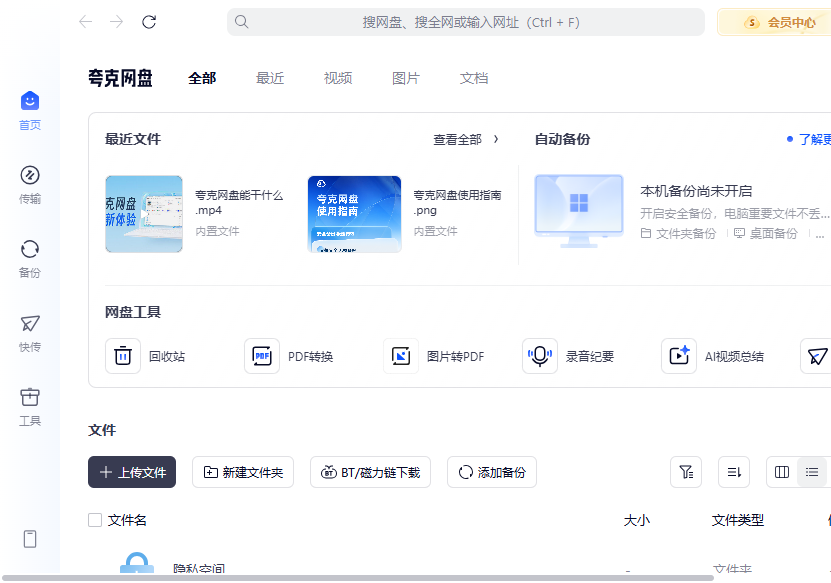The height and width of the screenshot is (583, 831).
Task: Open the 工具 tools sidebar icon
Action: pos(30,397)
